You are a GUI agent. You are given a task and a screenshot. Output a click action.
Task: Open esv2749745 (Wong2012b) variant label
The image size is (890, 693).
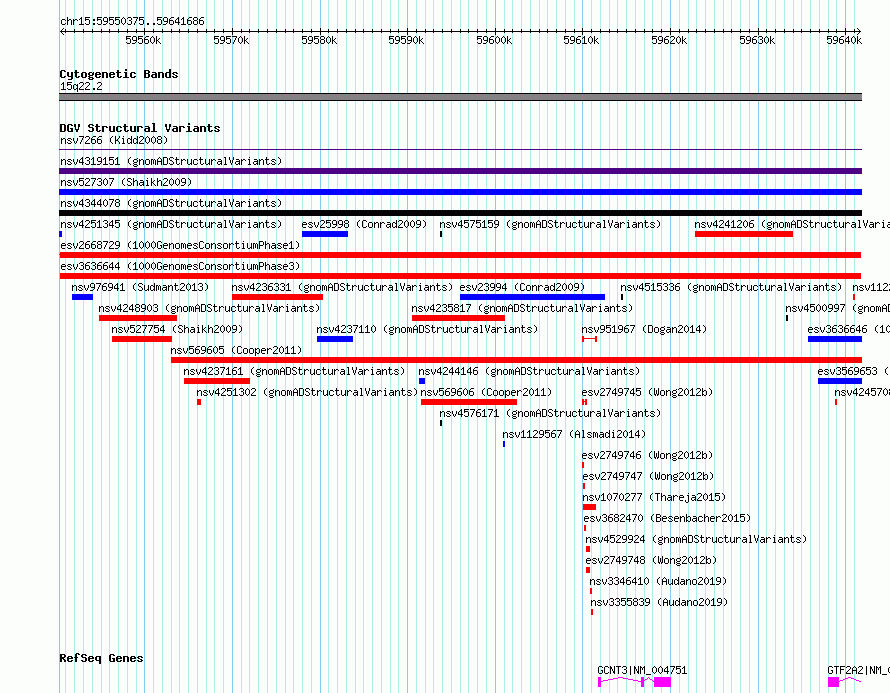(x=647, y=392)
